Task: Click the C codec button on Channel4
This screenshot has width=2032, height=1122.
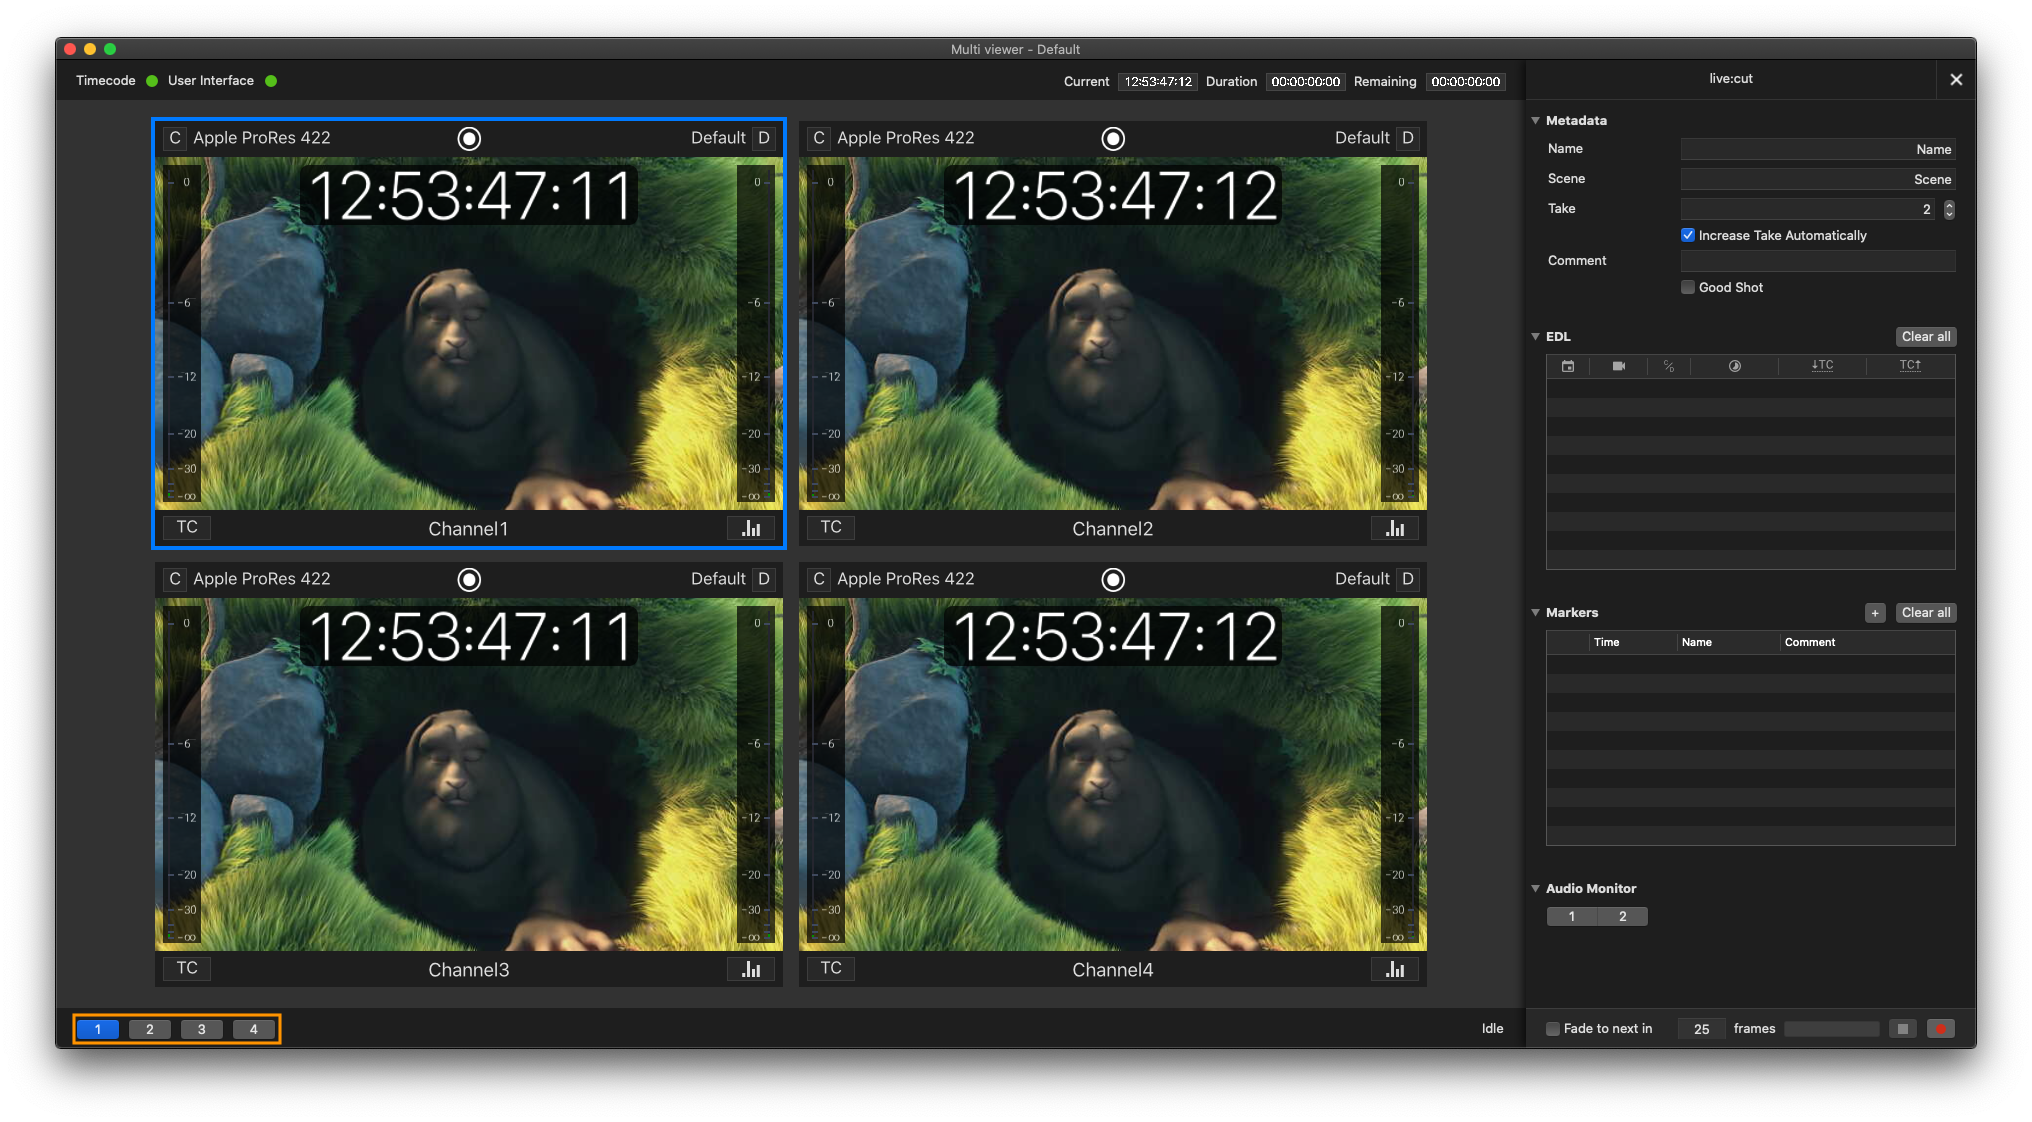Action: (x=819, y=579)
